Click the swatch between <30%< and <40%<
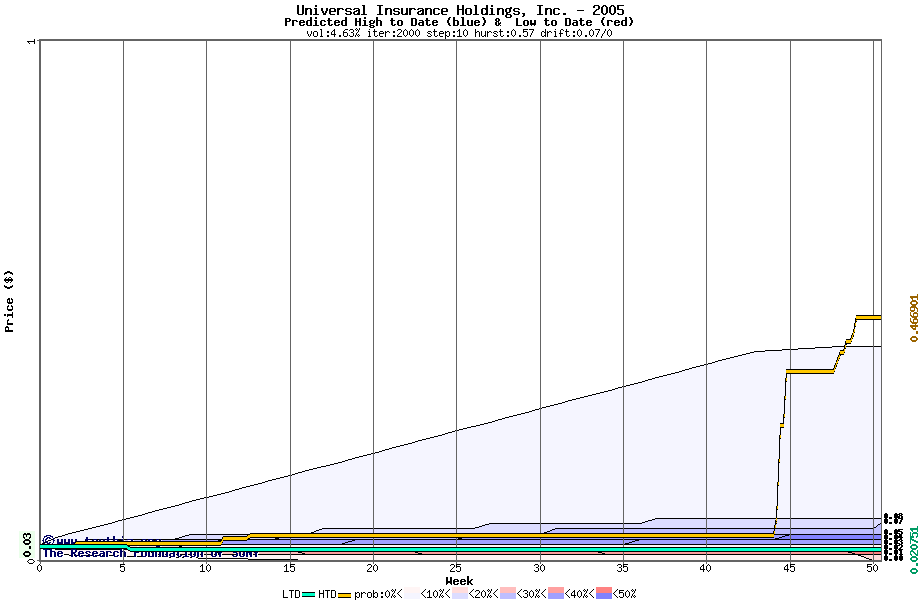The height and width of the screenshot is (600, 920). coord(556,593)
